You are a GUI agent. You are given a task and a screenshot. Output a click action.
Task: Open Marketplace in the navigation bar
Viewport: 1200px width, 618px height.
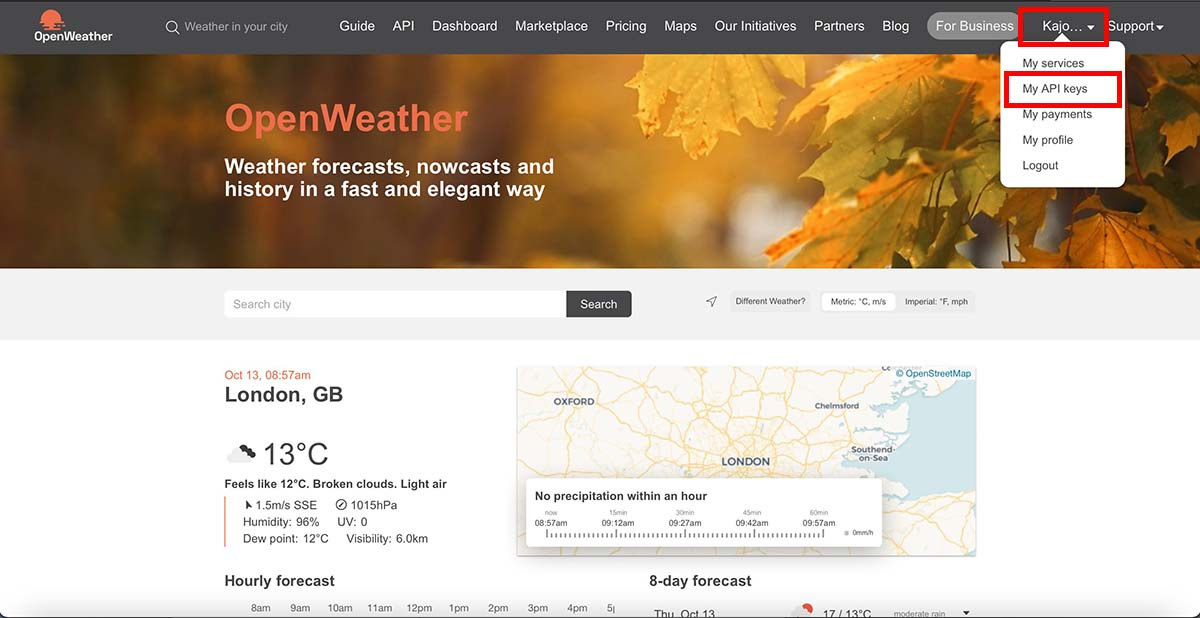[x=551, y=26]
